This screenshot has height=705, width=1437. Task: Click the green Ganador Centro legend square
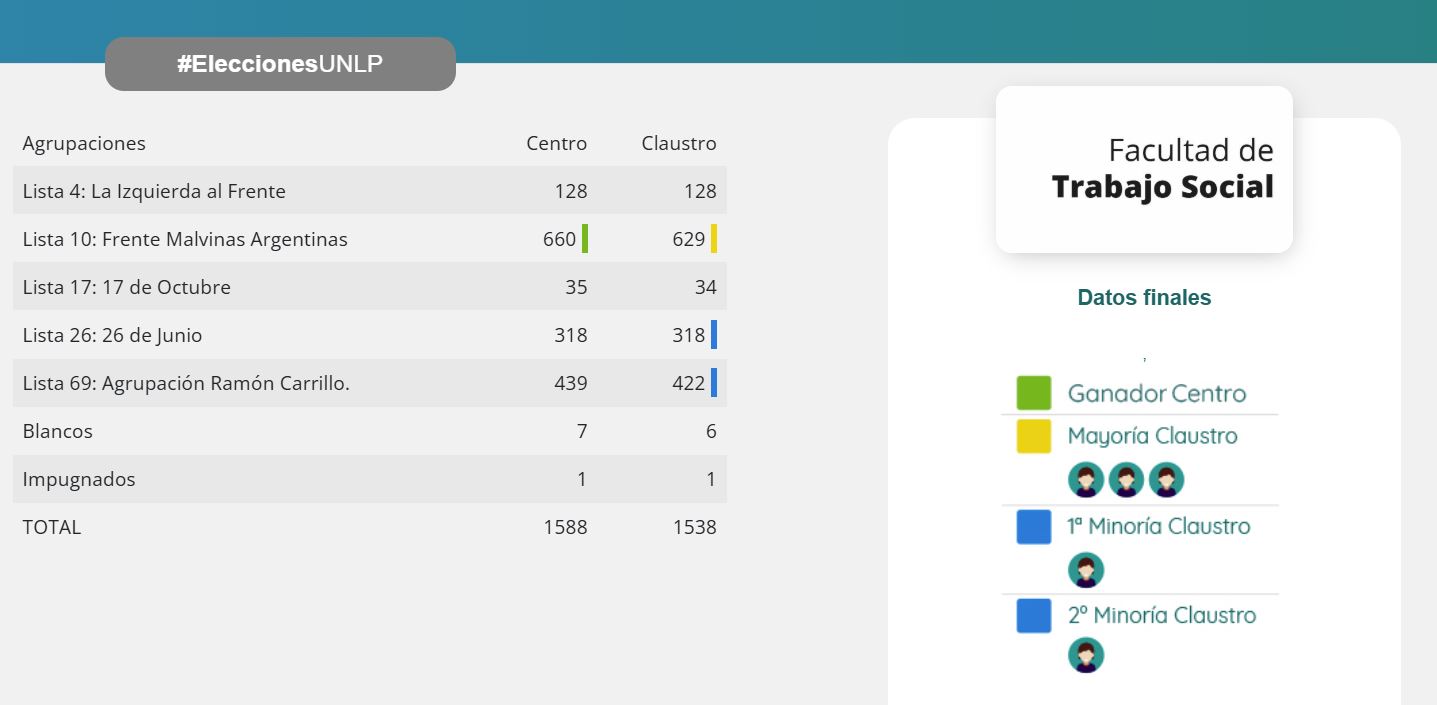click(x=1033, y=393)
